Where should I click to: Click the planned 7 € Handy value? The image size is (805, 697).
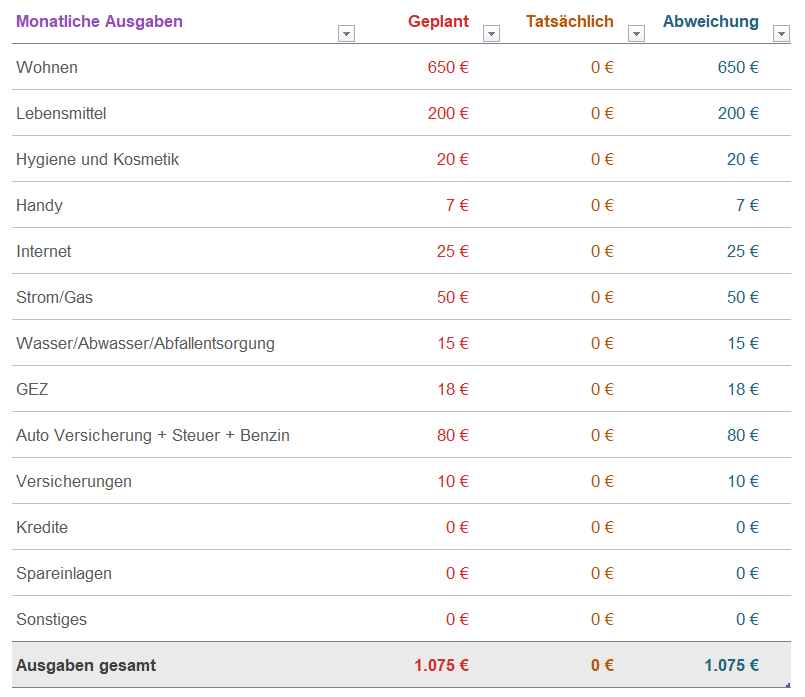tap(457, 205)
